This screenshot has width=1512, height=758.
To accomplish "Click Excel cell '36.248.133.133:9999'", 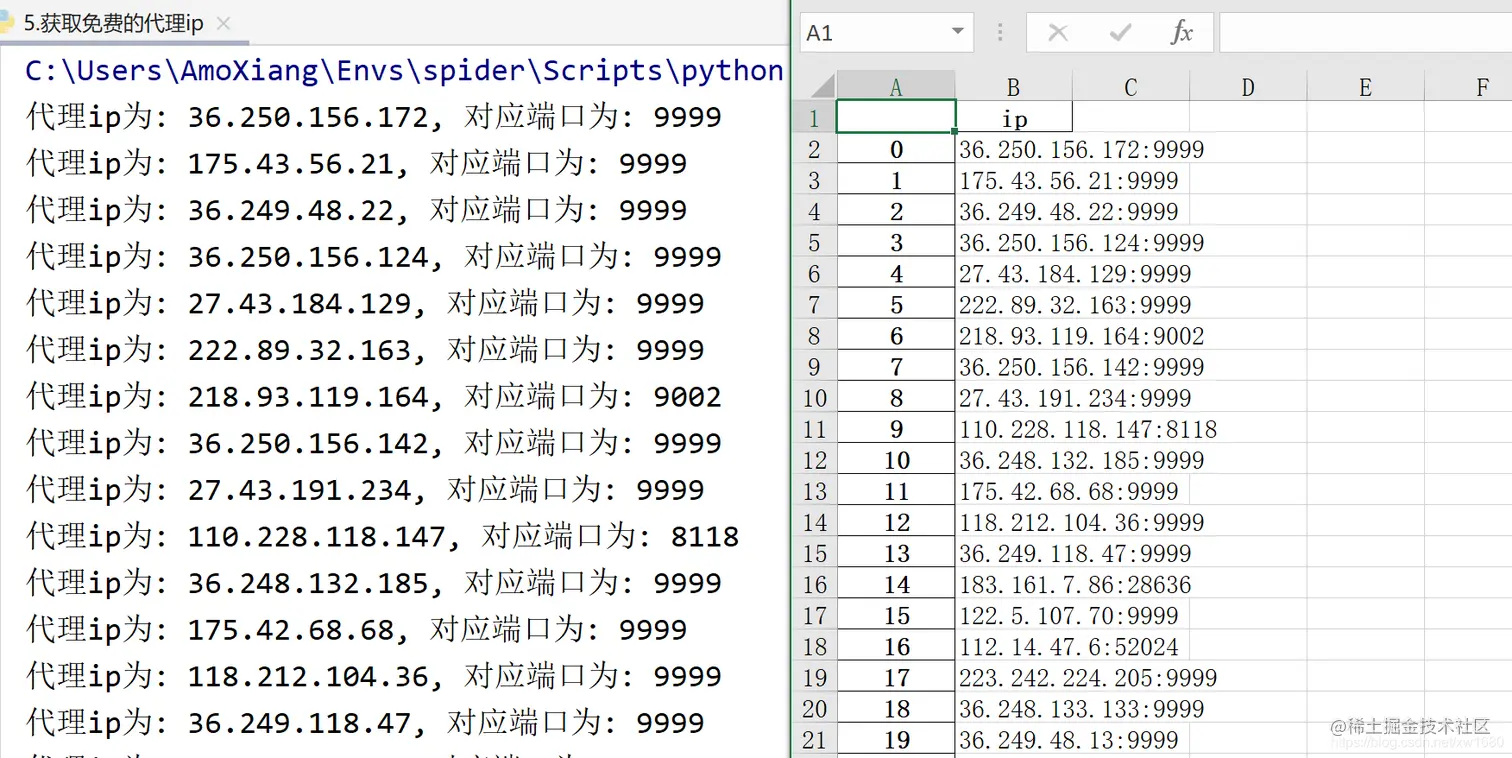I will 1081,709.
